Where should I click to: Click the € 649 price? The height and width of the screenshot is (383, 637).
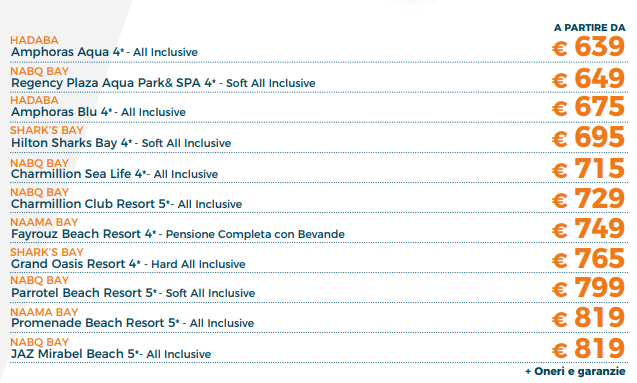point(588,78)
